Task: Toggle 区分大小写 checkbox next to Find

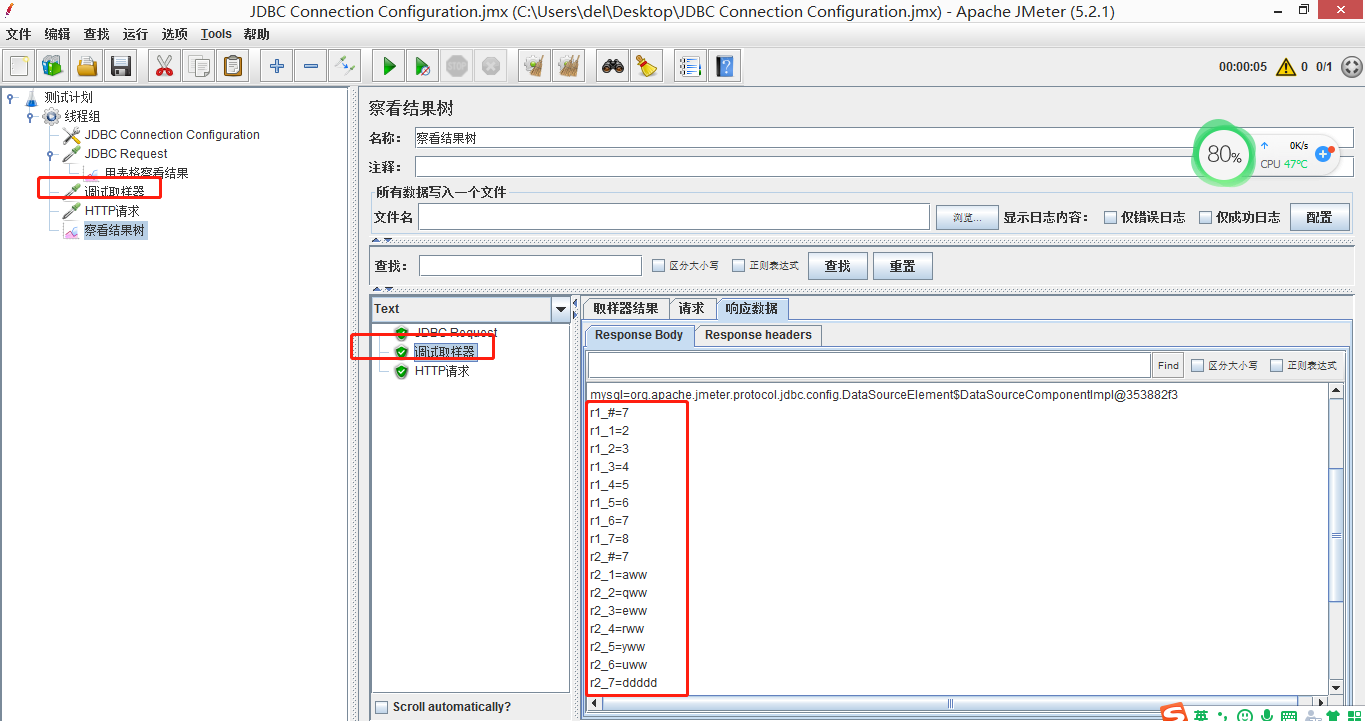Action: coord(1197,366)
